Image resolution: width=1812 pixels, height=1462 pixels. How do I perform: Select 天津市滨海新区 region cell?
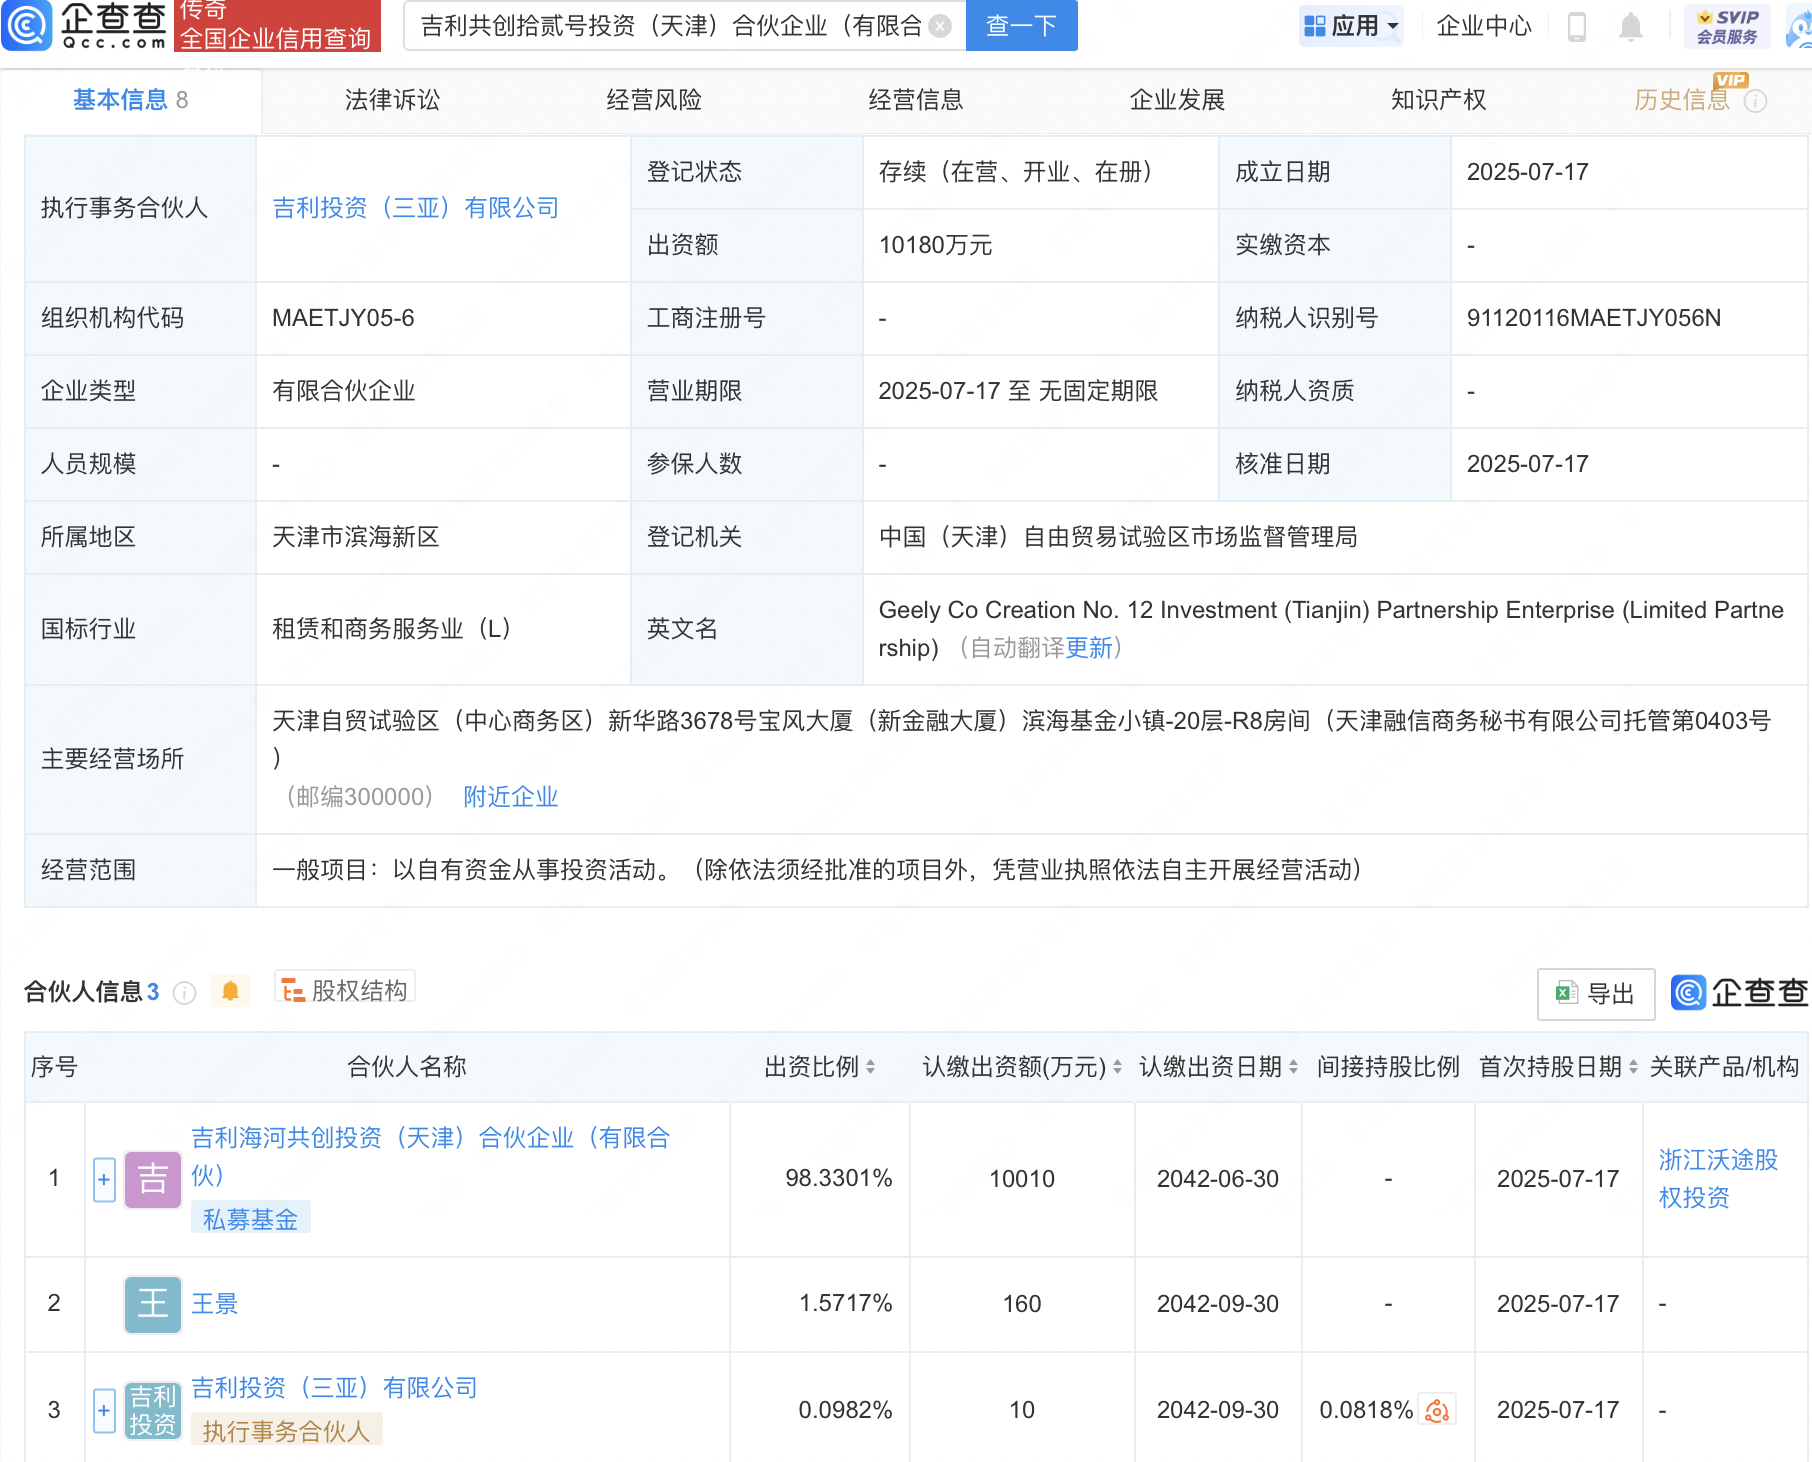pyautogui.click(x=356, y=537)
